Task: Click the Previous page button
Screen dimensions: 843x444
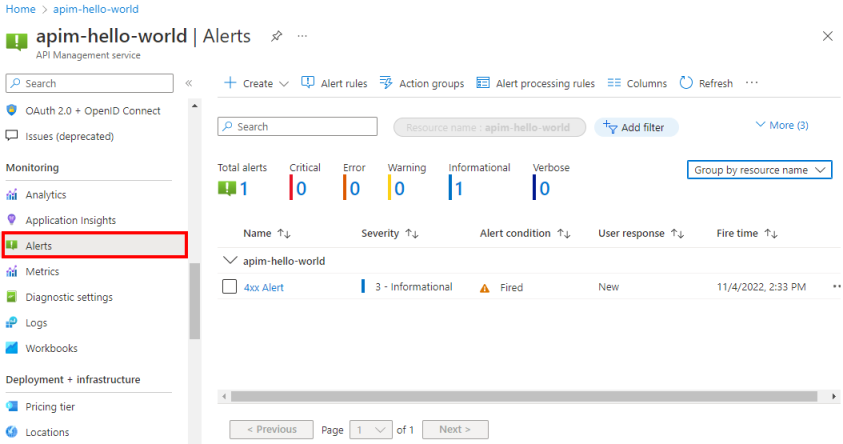Action: (x=272, y=429)
